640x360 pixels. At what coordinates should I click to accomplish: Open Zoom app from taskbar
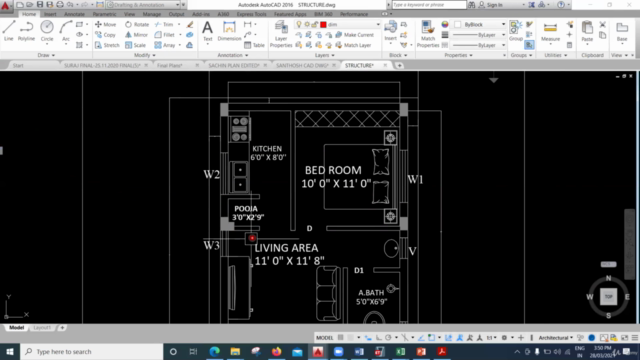pos(338,351)
